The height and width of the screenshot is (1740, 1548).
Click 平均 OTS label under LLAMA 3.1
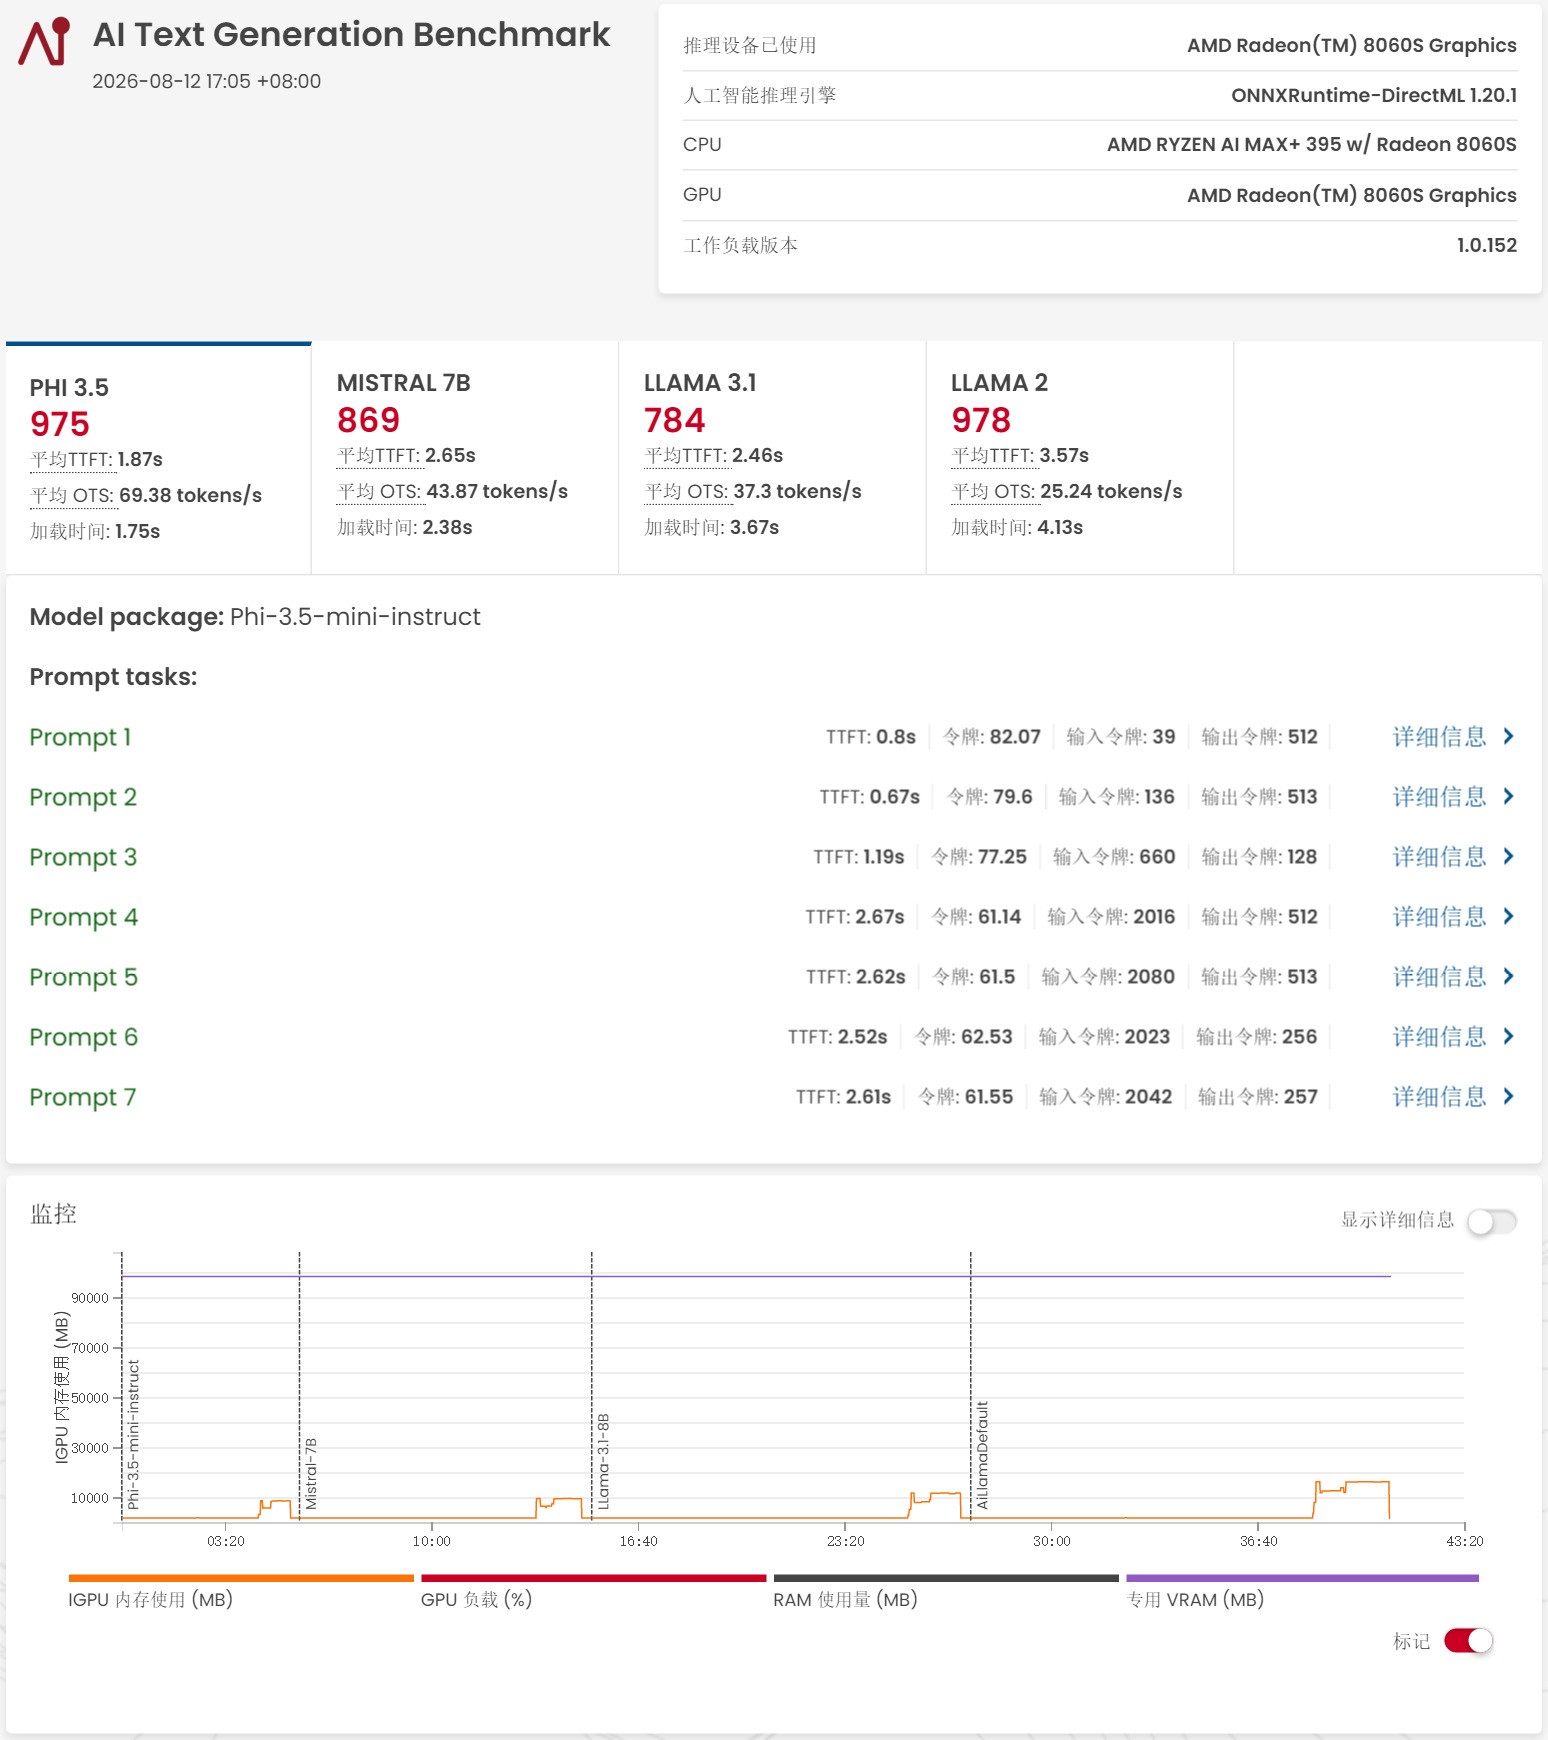click(686, 492)
